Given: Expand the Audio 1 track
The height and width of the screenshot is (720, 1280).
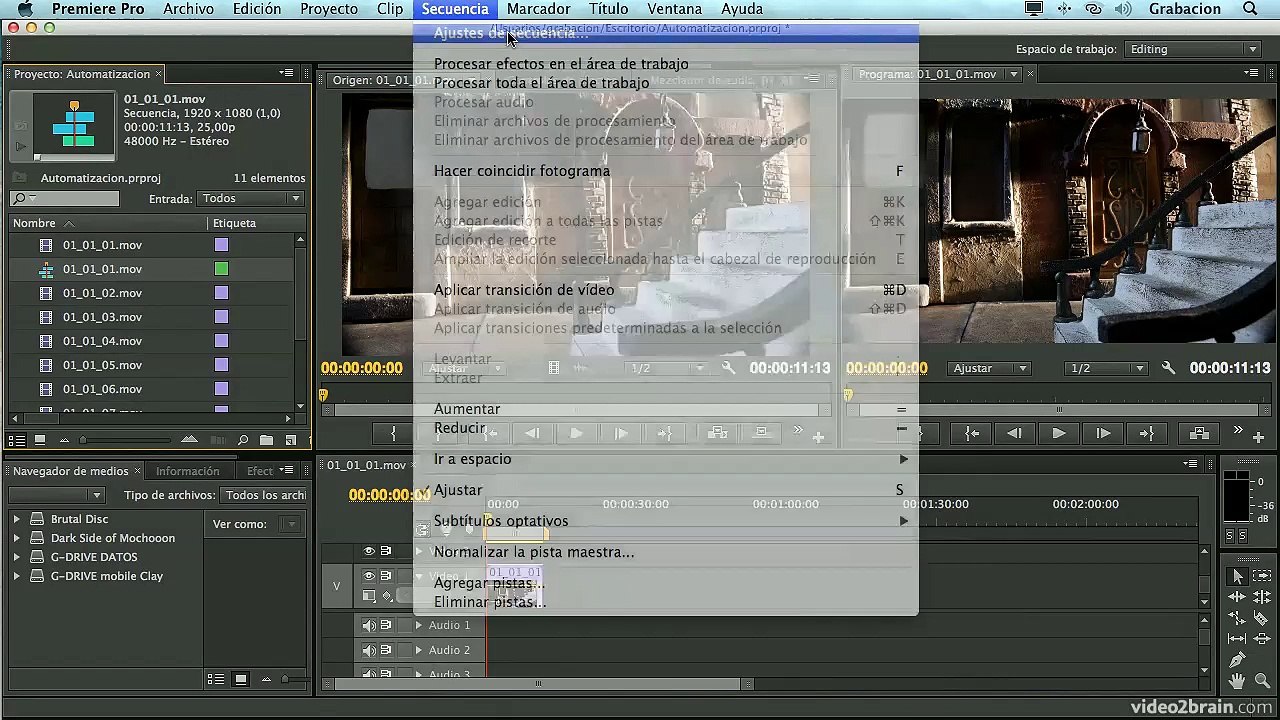Looking at the screenshot, I should (x=419, y=626).
